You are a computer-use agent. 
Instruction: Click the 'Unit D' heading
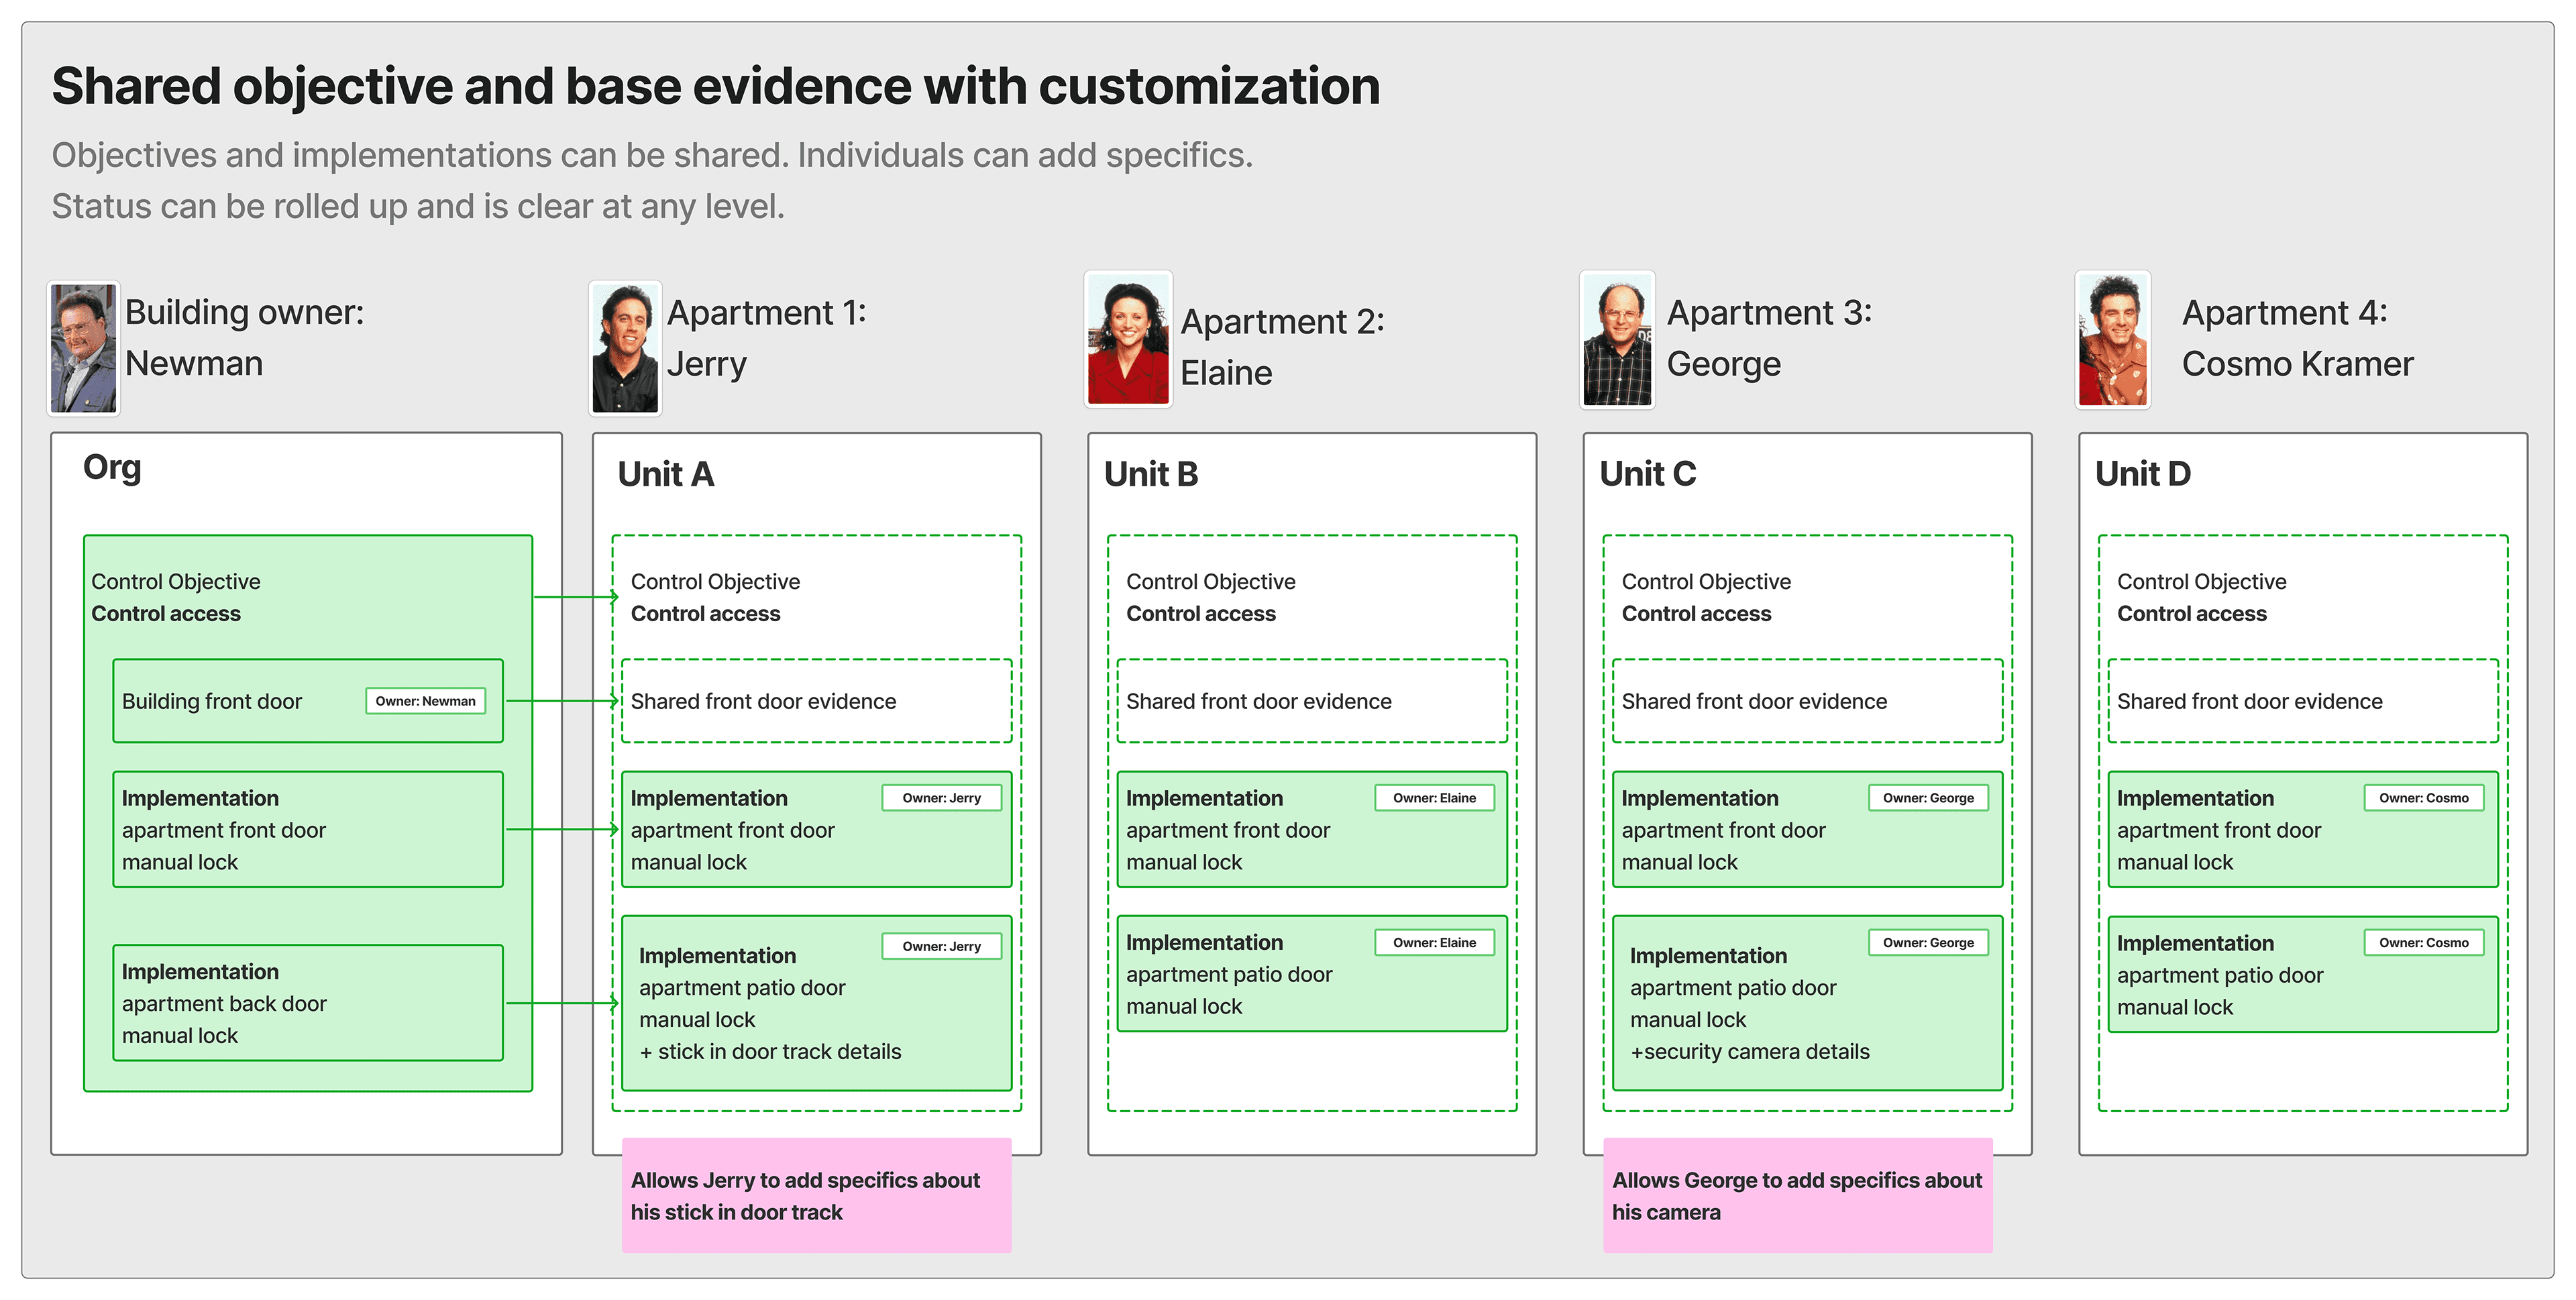click(2143, 474)
